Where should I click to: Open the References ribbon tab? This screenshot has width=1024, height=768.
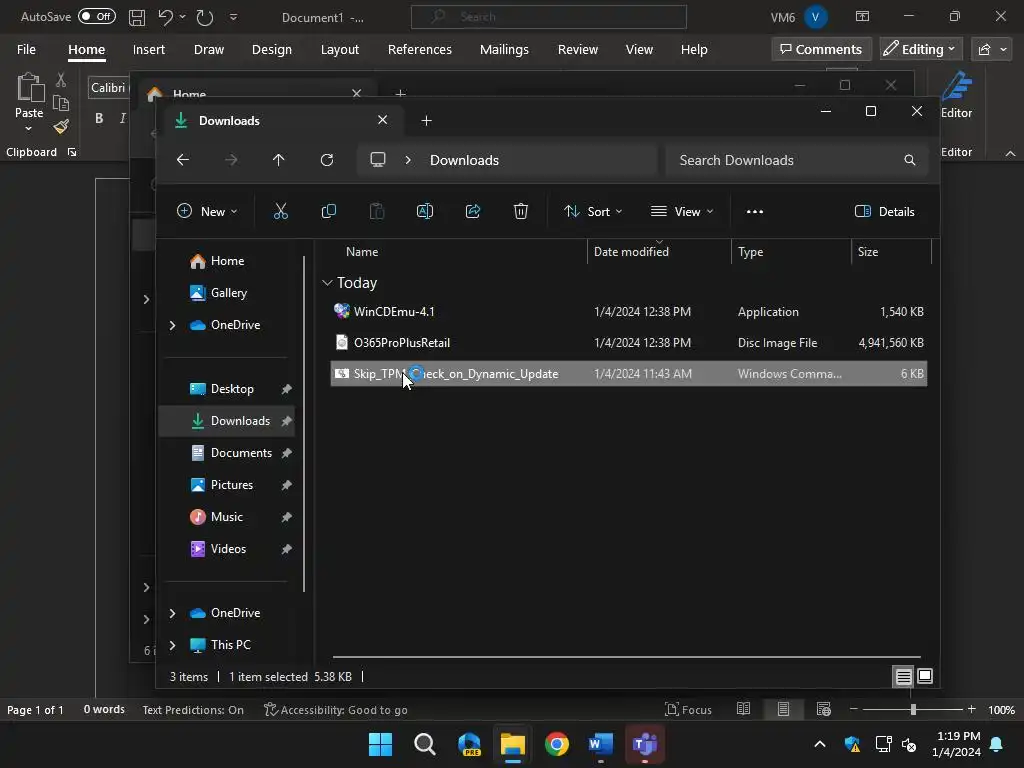pos(419,50)
